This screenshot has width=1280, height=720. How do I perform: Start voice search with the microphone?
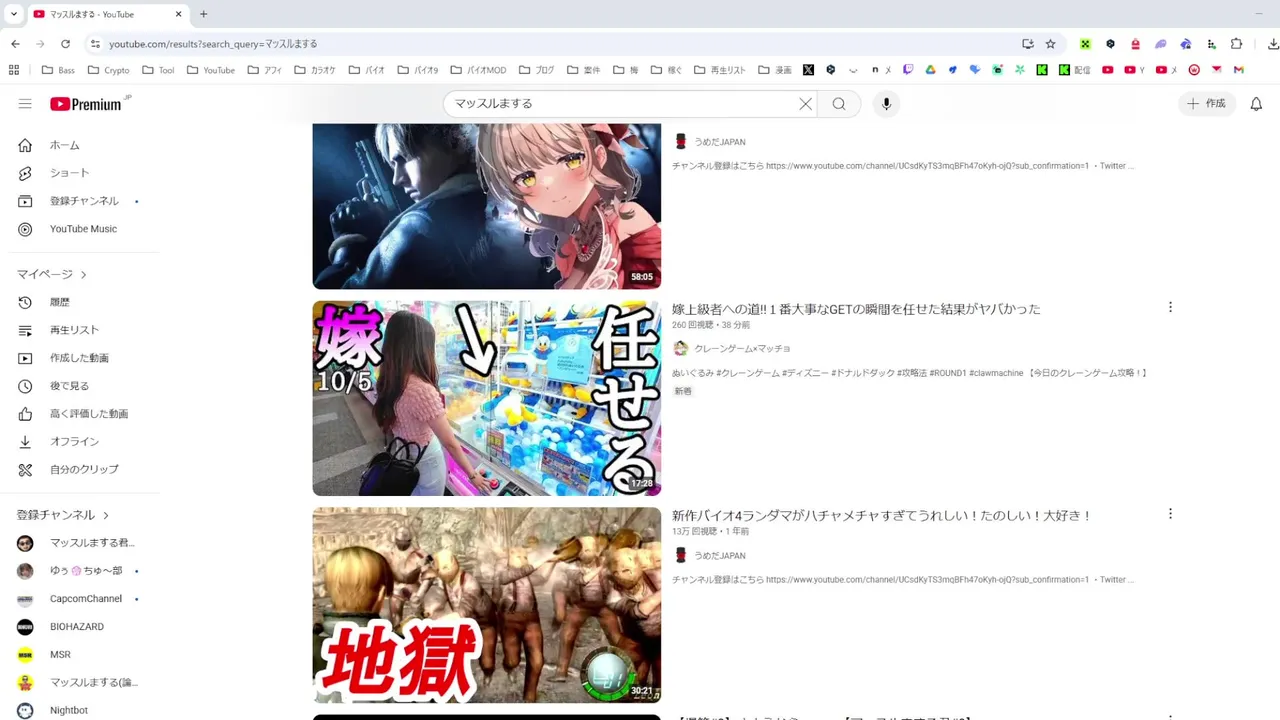pyautogui.click(x=886, y=104)
